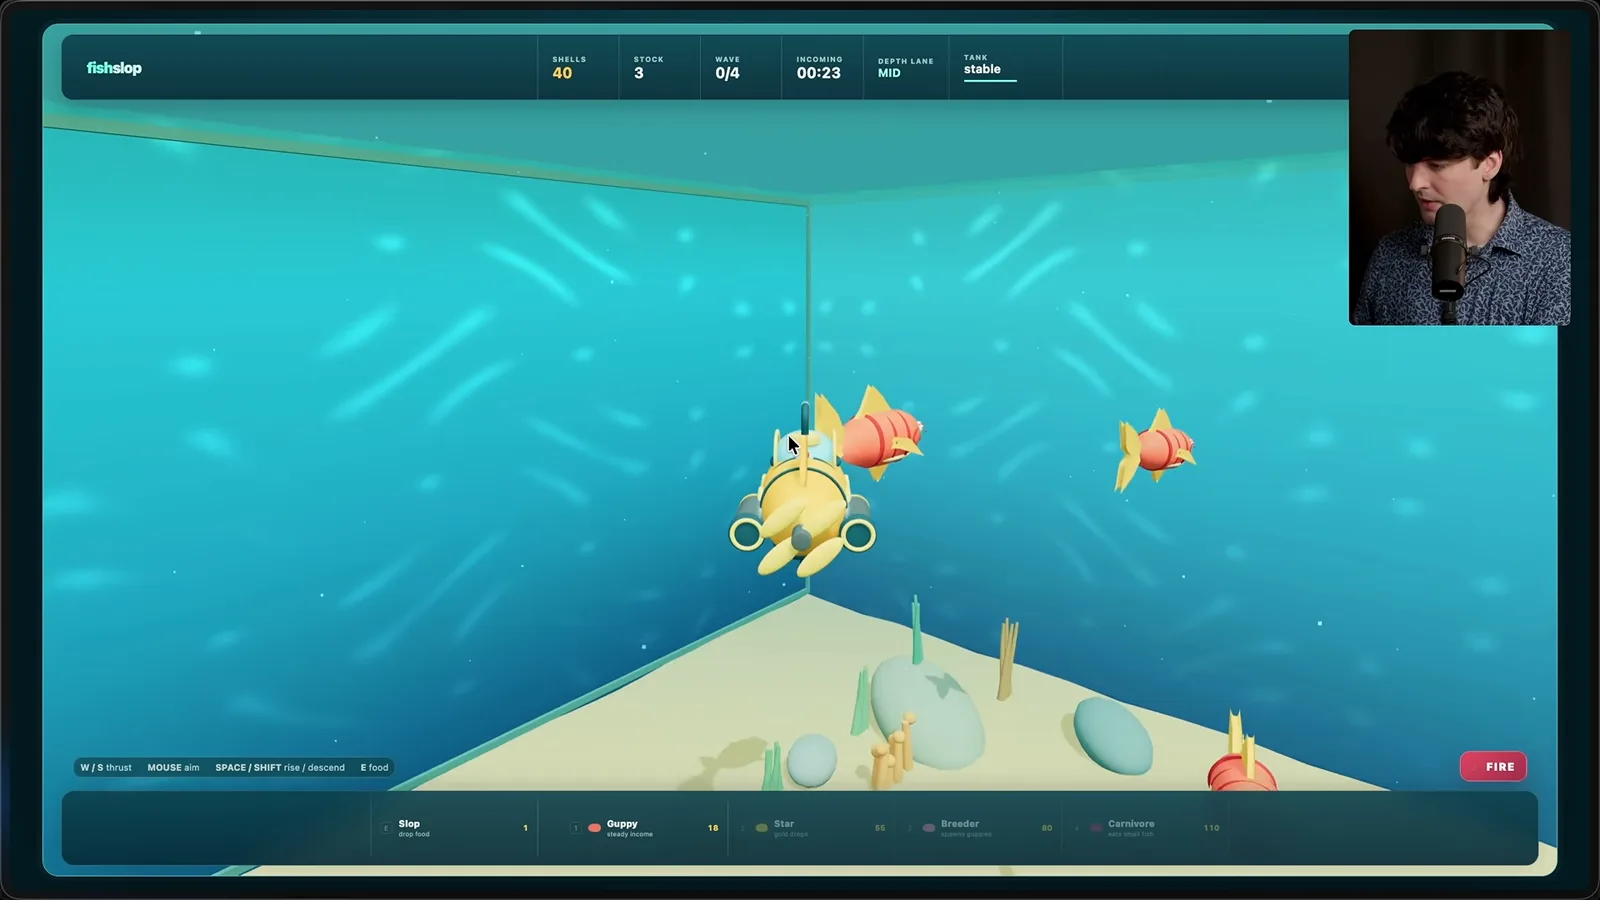The image size is (1600, 900).
Task: Click the DEPTH LANE value MID
Action: 889,73
